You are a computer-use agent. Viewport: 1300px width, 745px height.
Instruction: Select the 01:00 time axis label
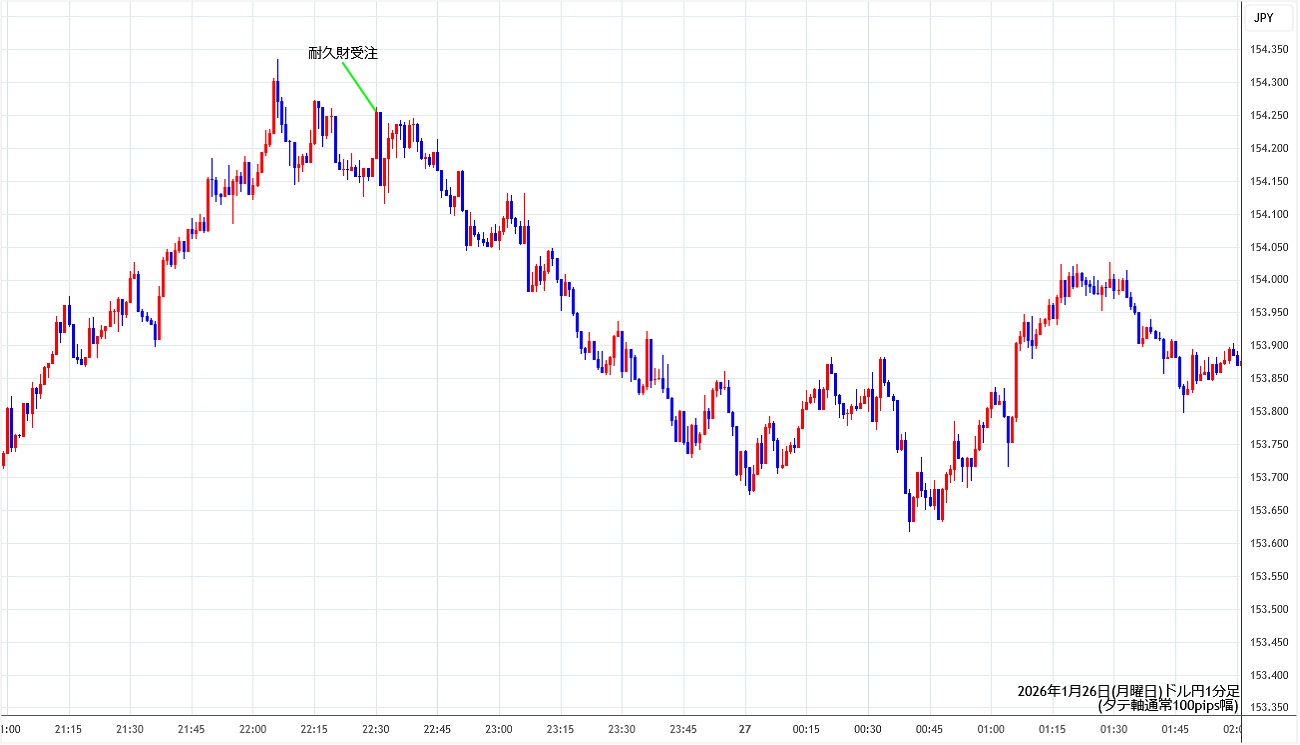click(991, 729)
